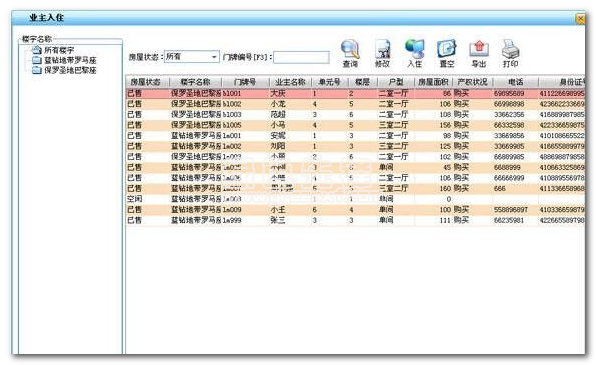Sort by 业主名称 column header
Viewport: 596px width, 365px height.
pos(290,82)
